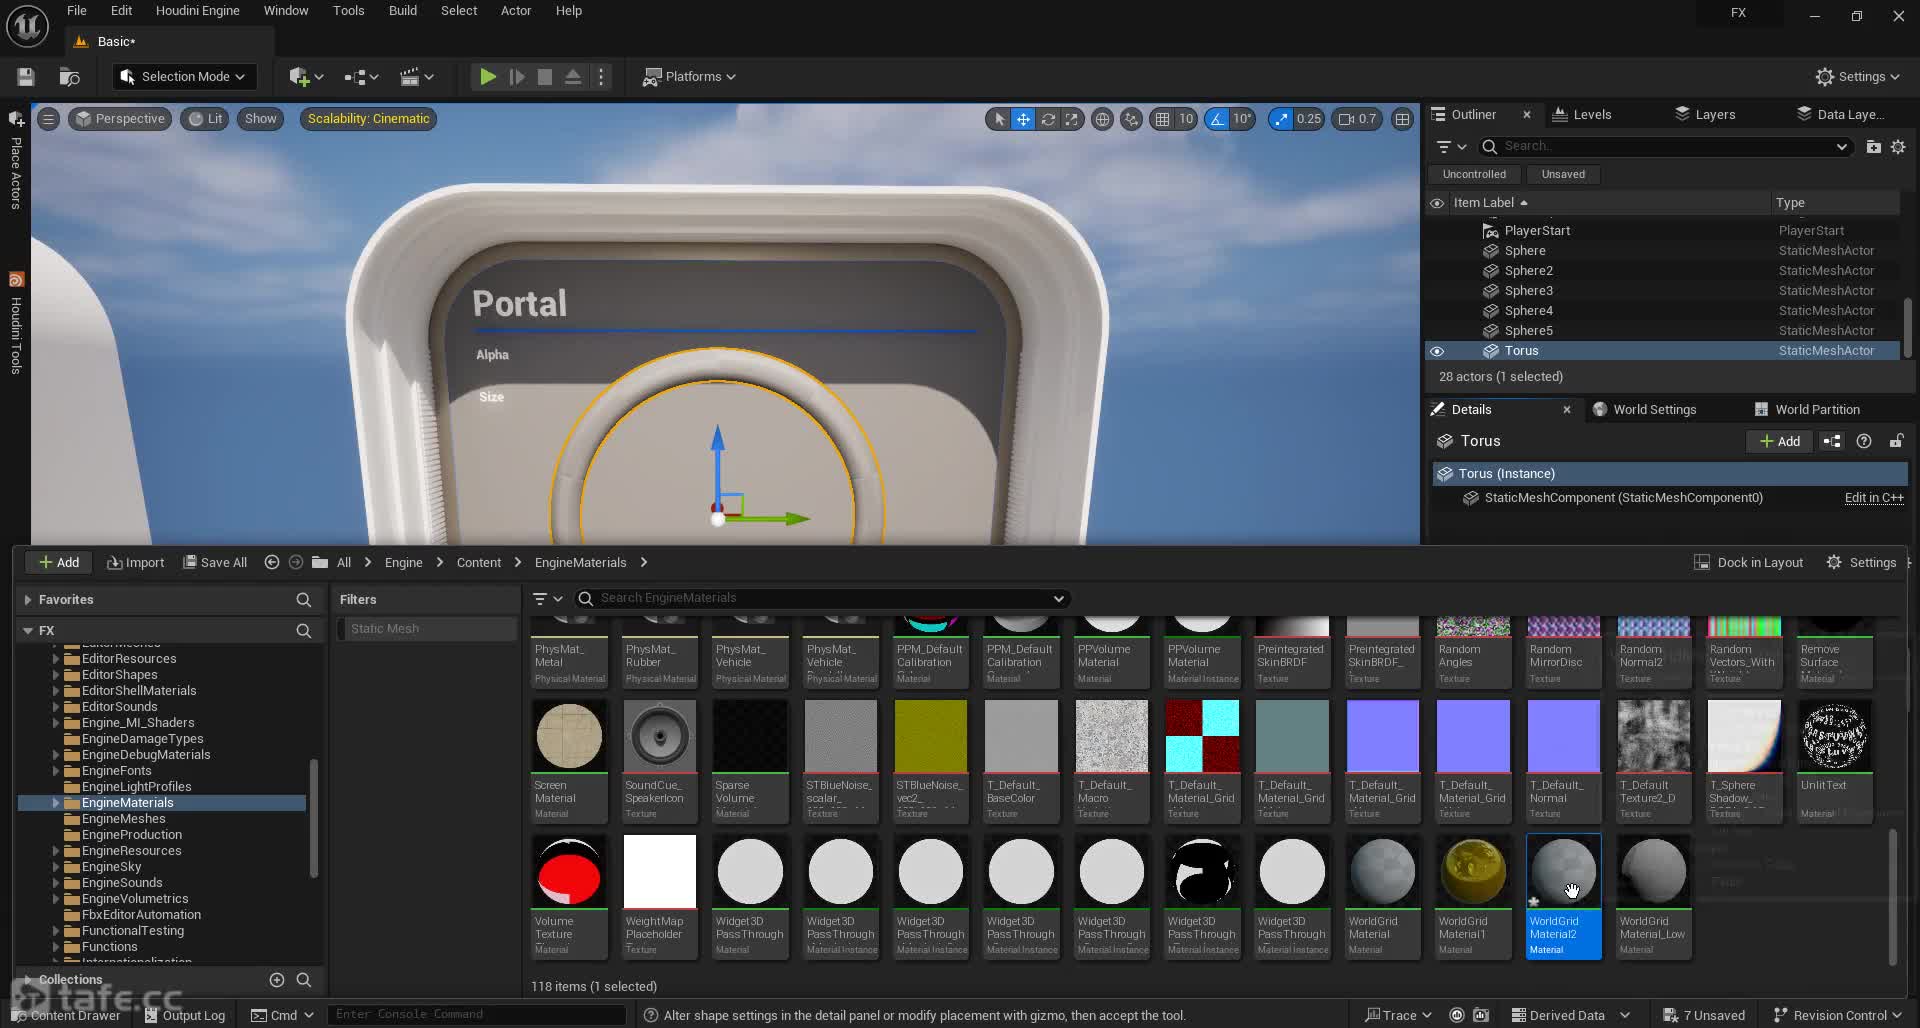
Task: Activate the rotate gizmo tool
Action: (x=1047, y=119)
